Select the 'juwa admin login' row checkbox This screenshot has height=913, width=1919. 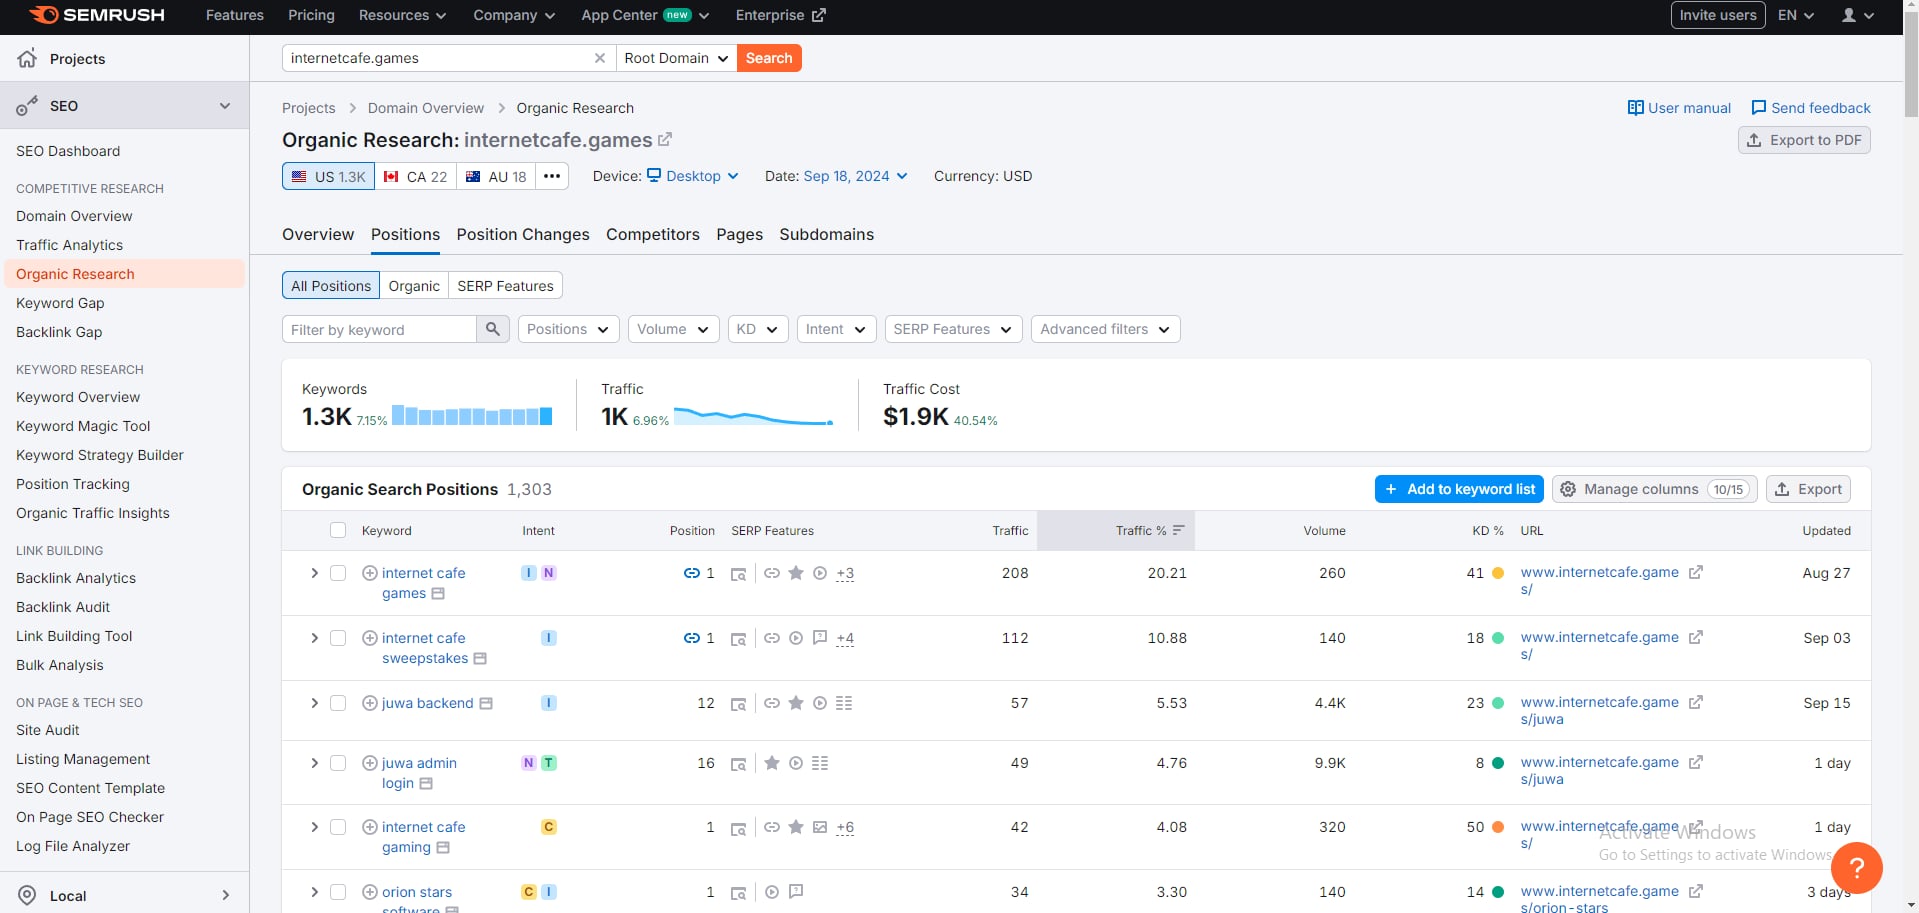tap(338, 763)
